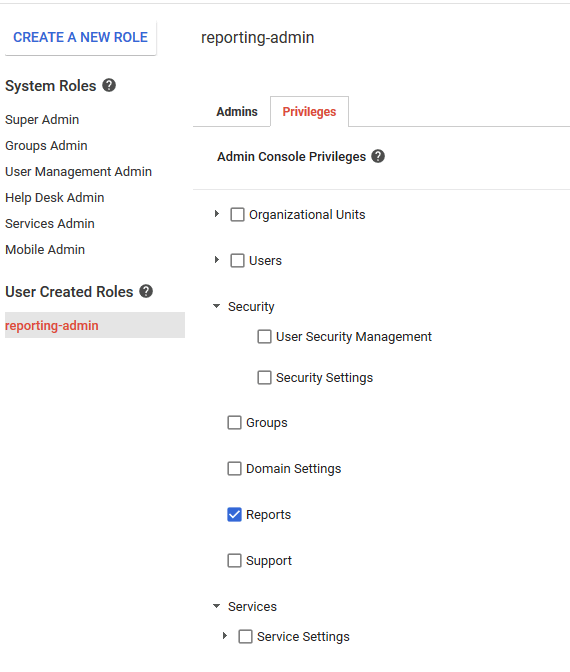Open the Help Desk Admin role
Image resolution: width=570 pixels, height=672 pixels.
tap(55, 198)
